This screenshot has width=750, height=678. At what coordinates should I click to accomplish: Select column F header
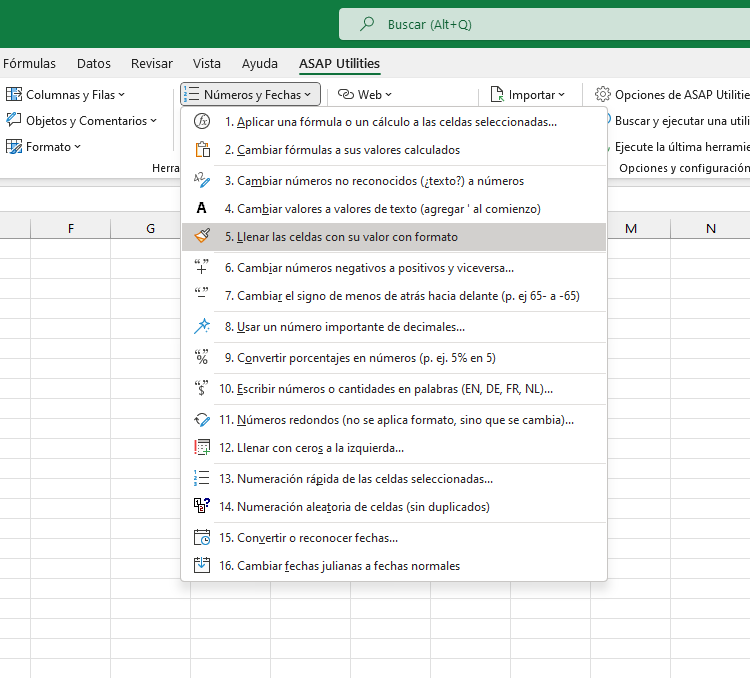[70, 229]
